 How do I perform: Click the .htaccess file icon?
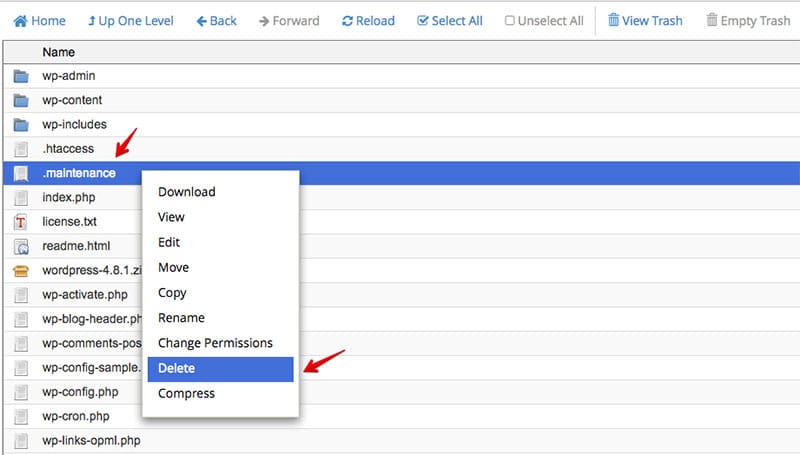click(21, 149)
